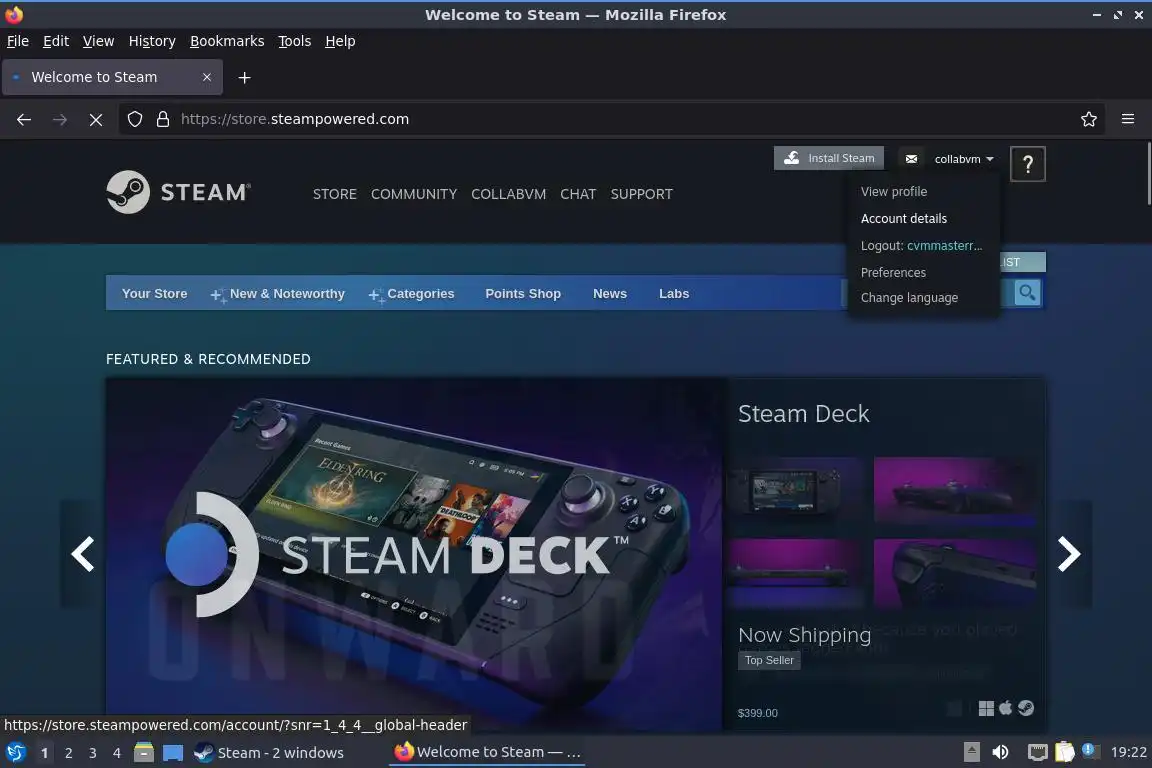Open the start menu launcher icon
Image resolution: width=1152 pixels, height=768 pixels.
tap(15, 753)
